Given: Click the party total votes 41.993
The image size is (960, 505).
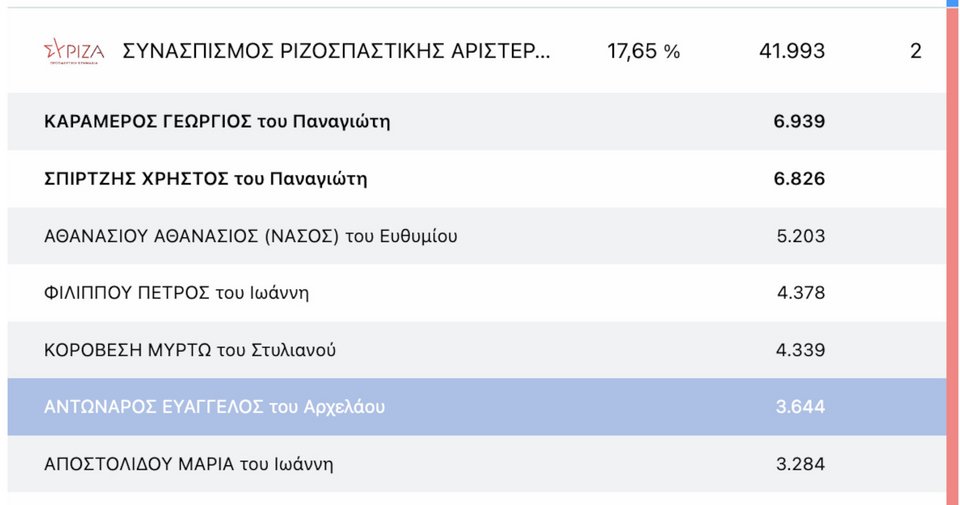Looking at the screenshot, I should (x=792, y=51).
